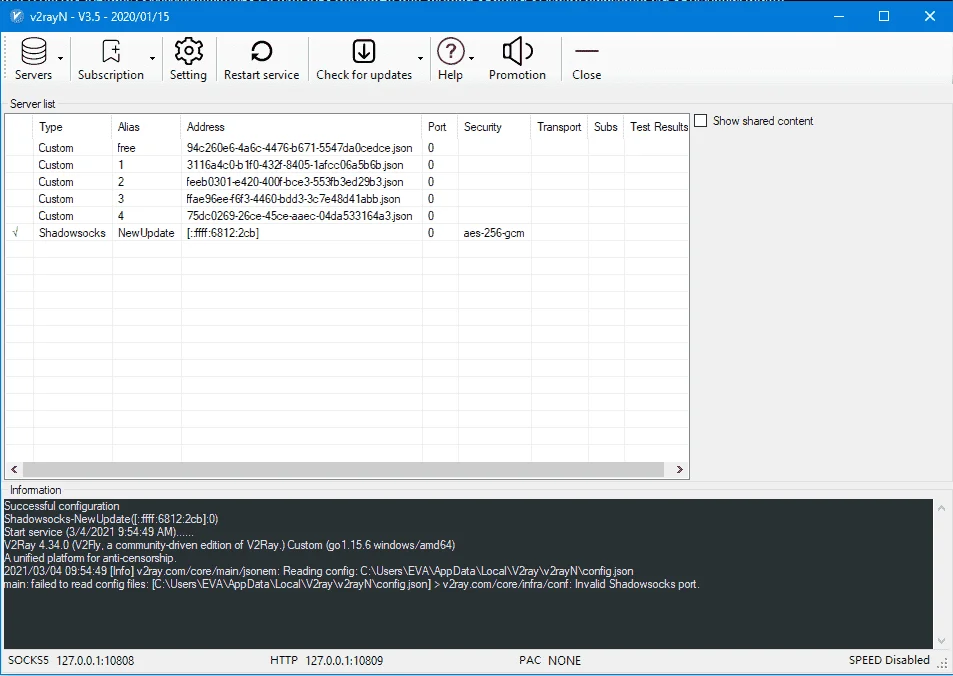This screenshot has width=953, height=676.
Task: Open the Help question mark icon
Action: click(450, 51)
